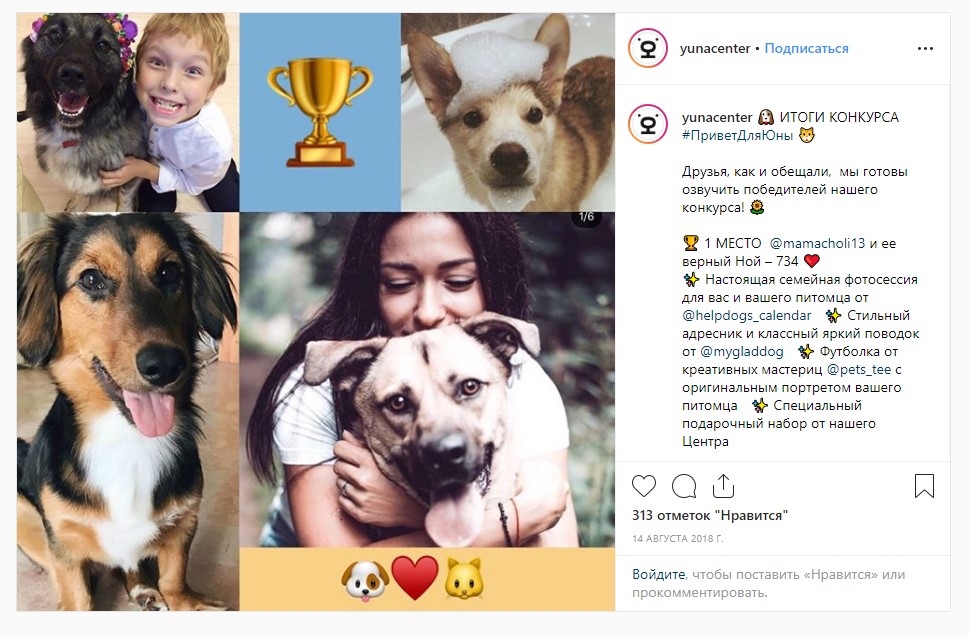Open the three-dot more options menu

coord(925,48)
